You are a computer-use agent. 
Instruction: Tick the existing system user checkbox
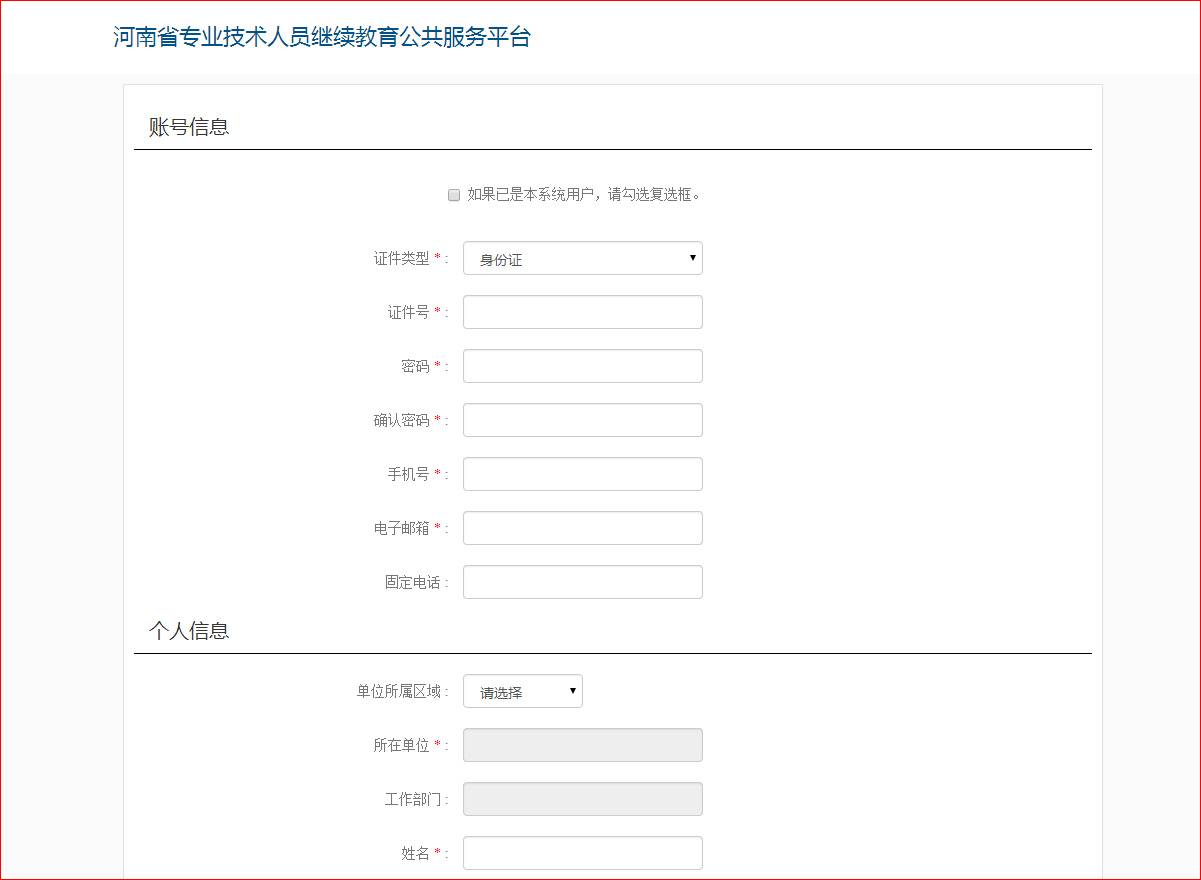(x=454, y=195)
